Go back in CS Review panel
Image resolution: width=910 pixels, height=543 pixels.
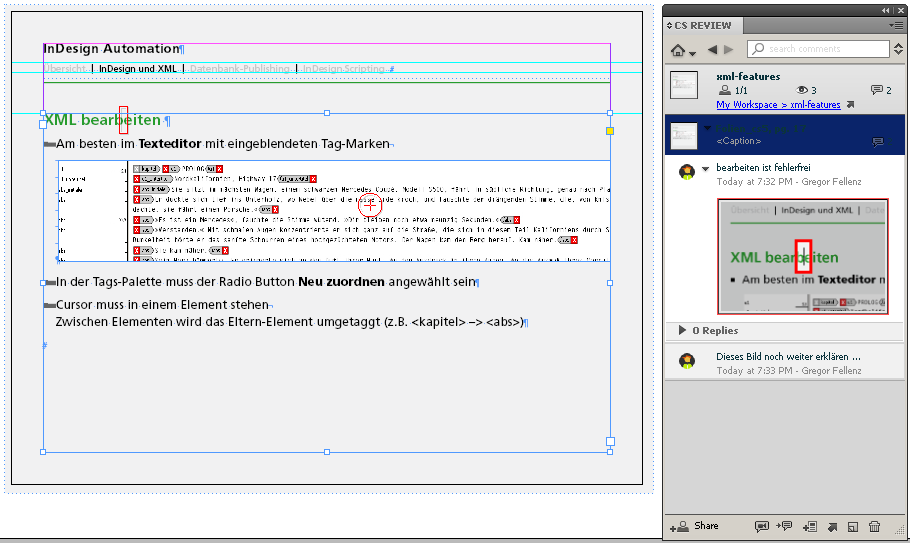(712, 50)
